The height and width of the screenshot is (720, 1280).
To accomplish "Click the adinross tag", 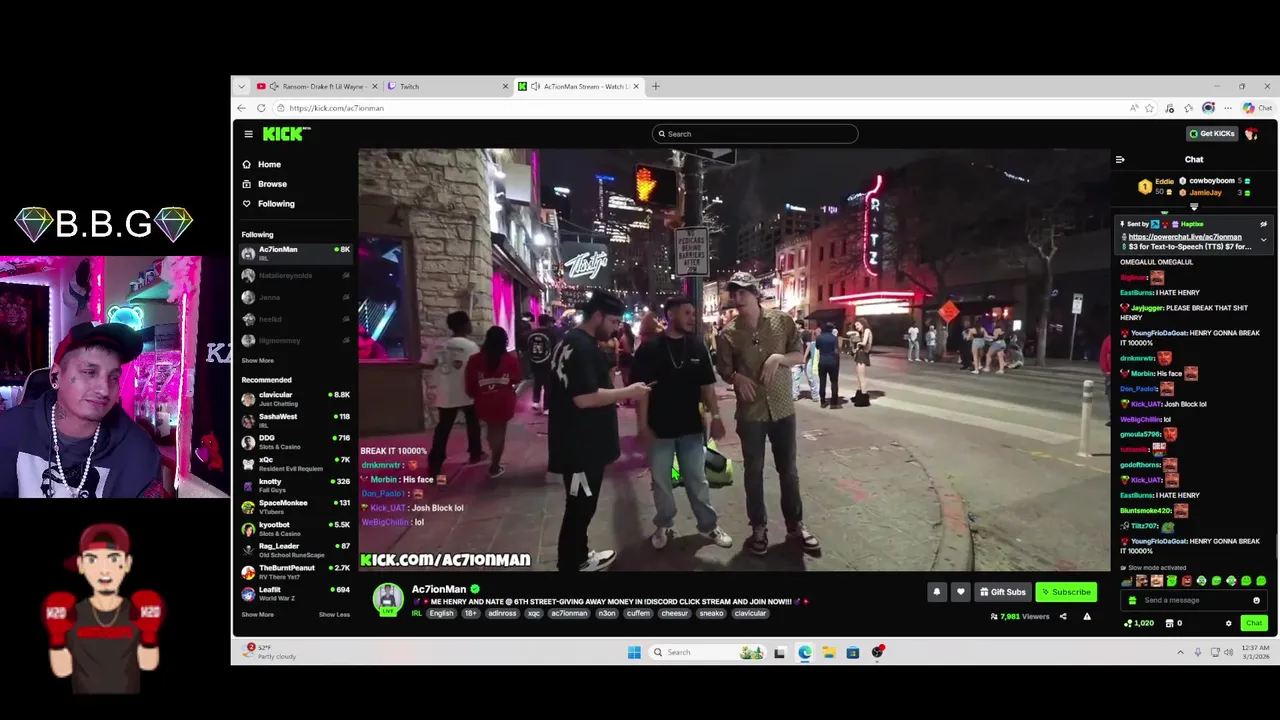I will pos(502,614).
